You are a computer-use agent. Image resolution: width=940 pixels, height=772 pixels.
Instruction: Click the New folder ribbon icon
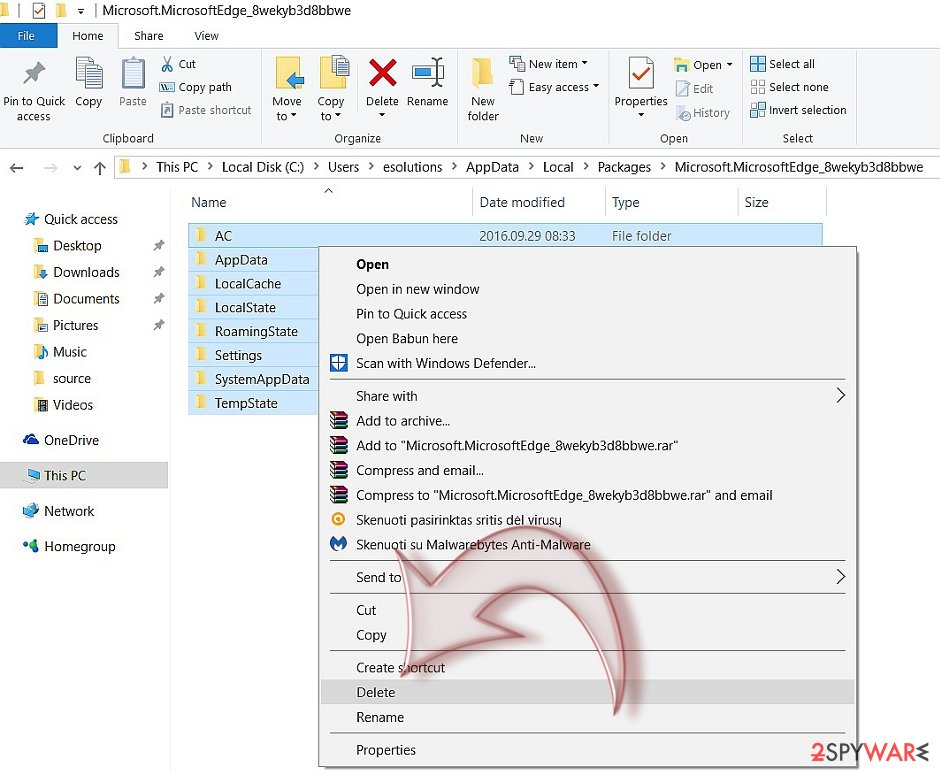(x=483, y=74)
